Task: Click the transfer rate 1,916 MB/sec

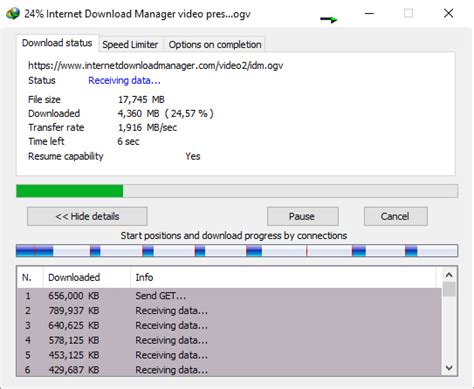Action: coord(147,127)
